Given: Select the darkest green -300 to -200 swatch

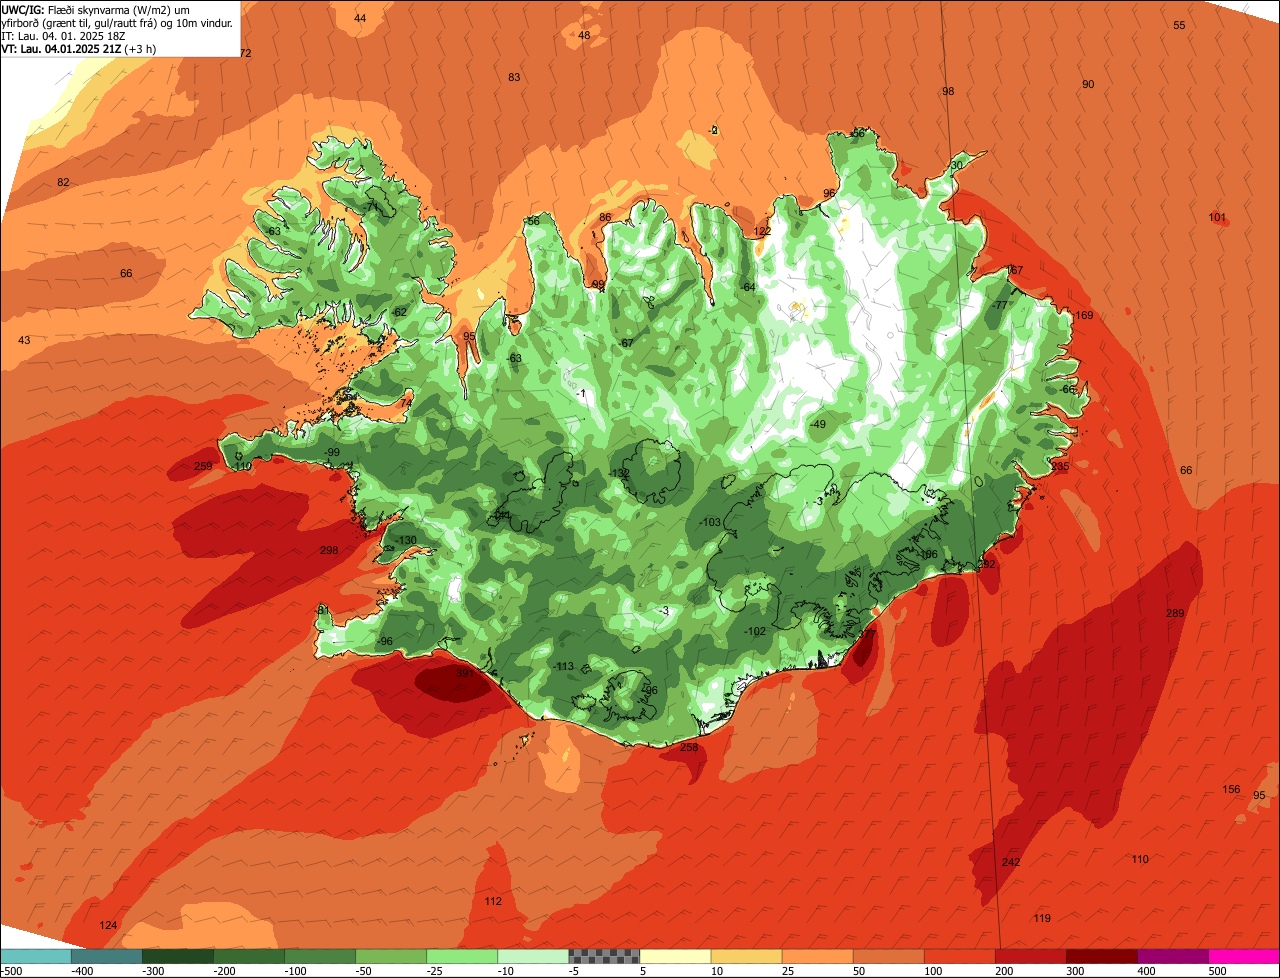Looking at the screenshot, I should point(178,955).
